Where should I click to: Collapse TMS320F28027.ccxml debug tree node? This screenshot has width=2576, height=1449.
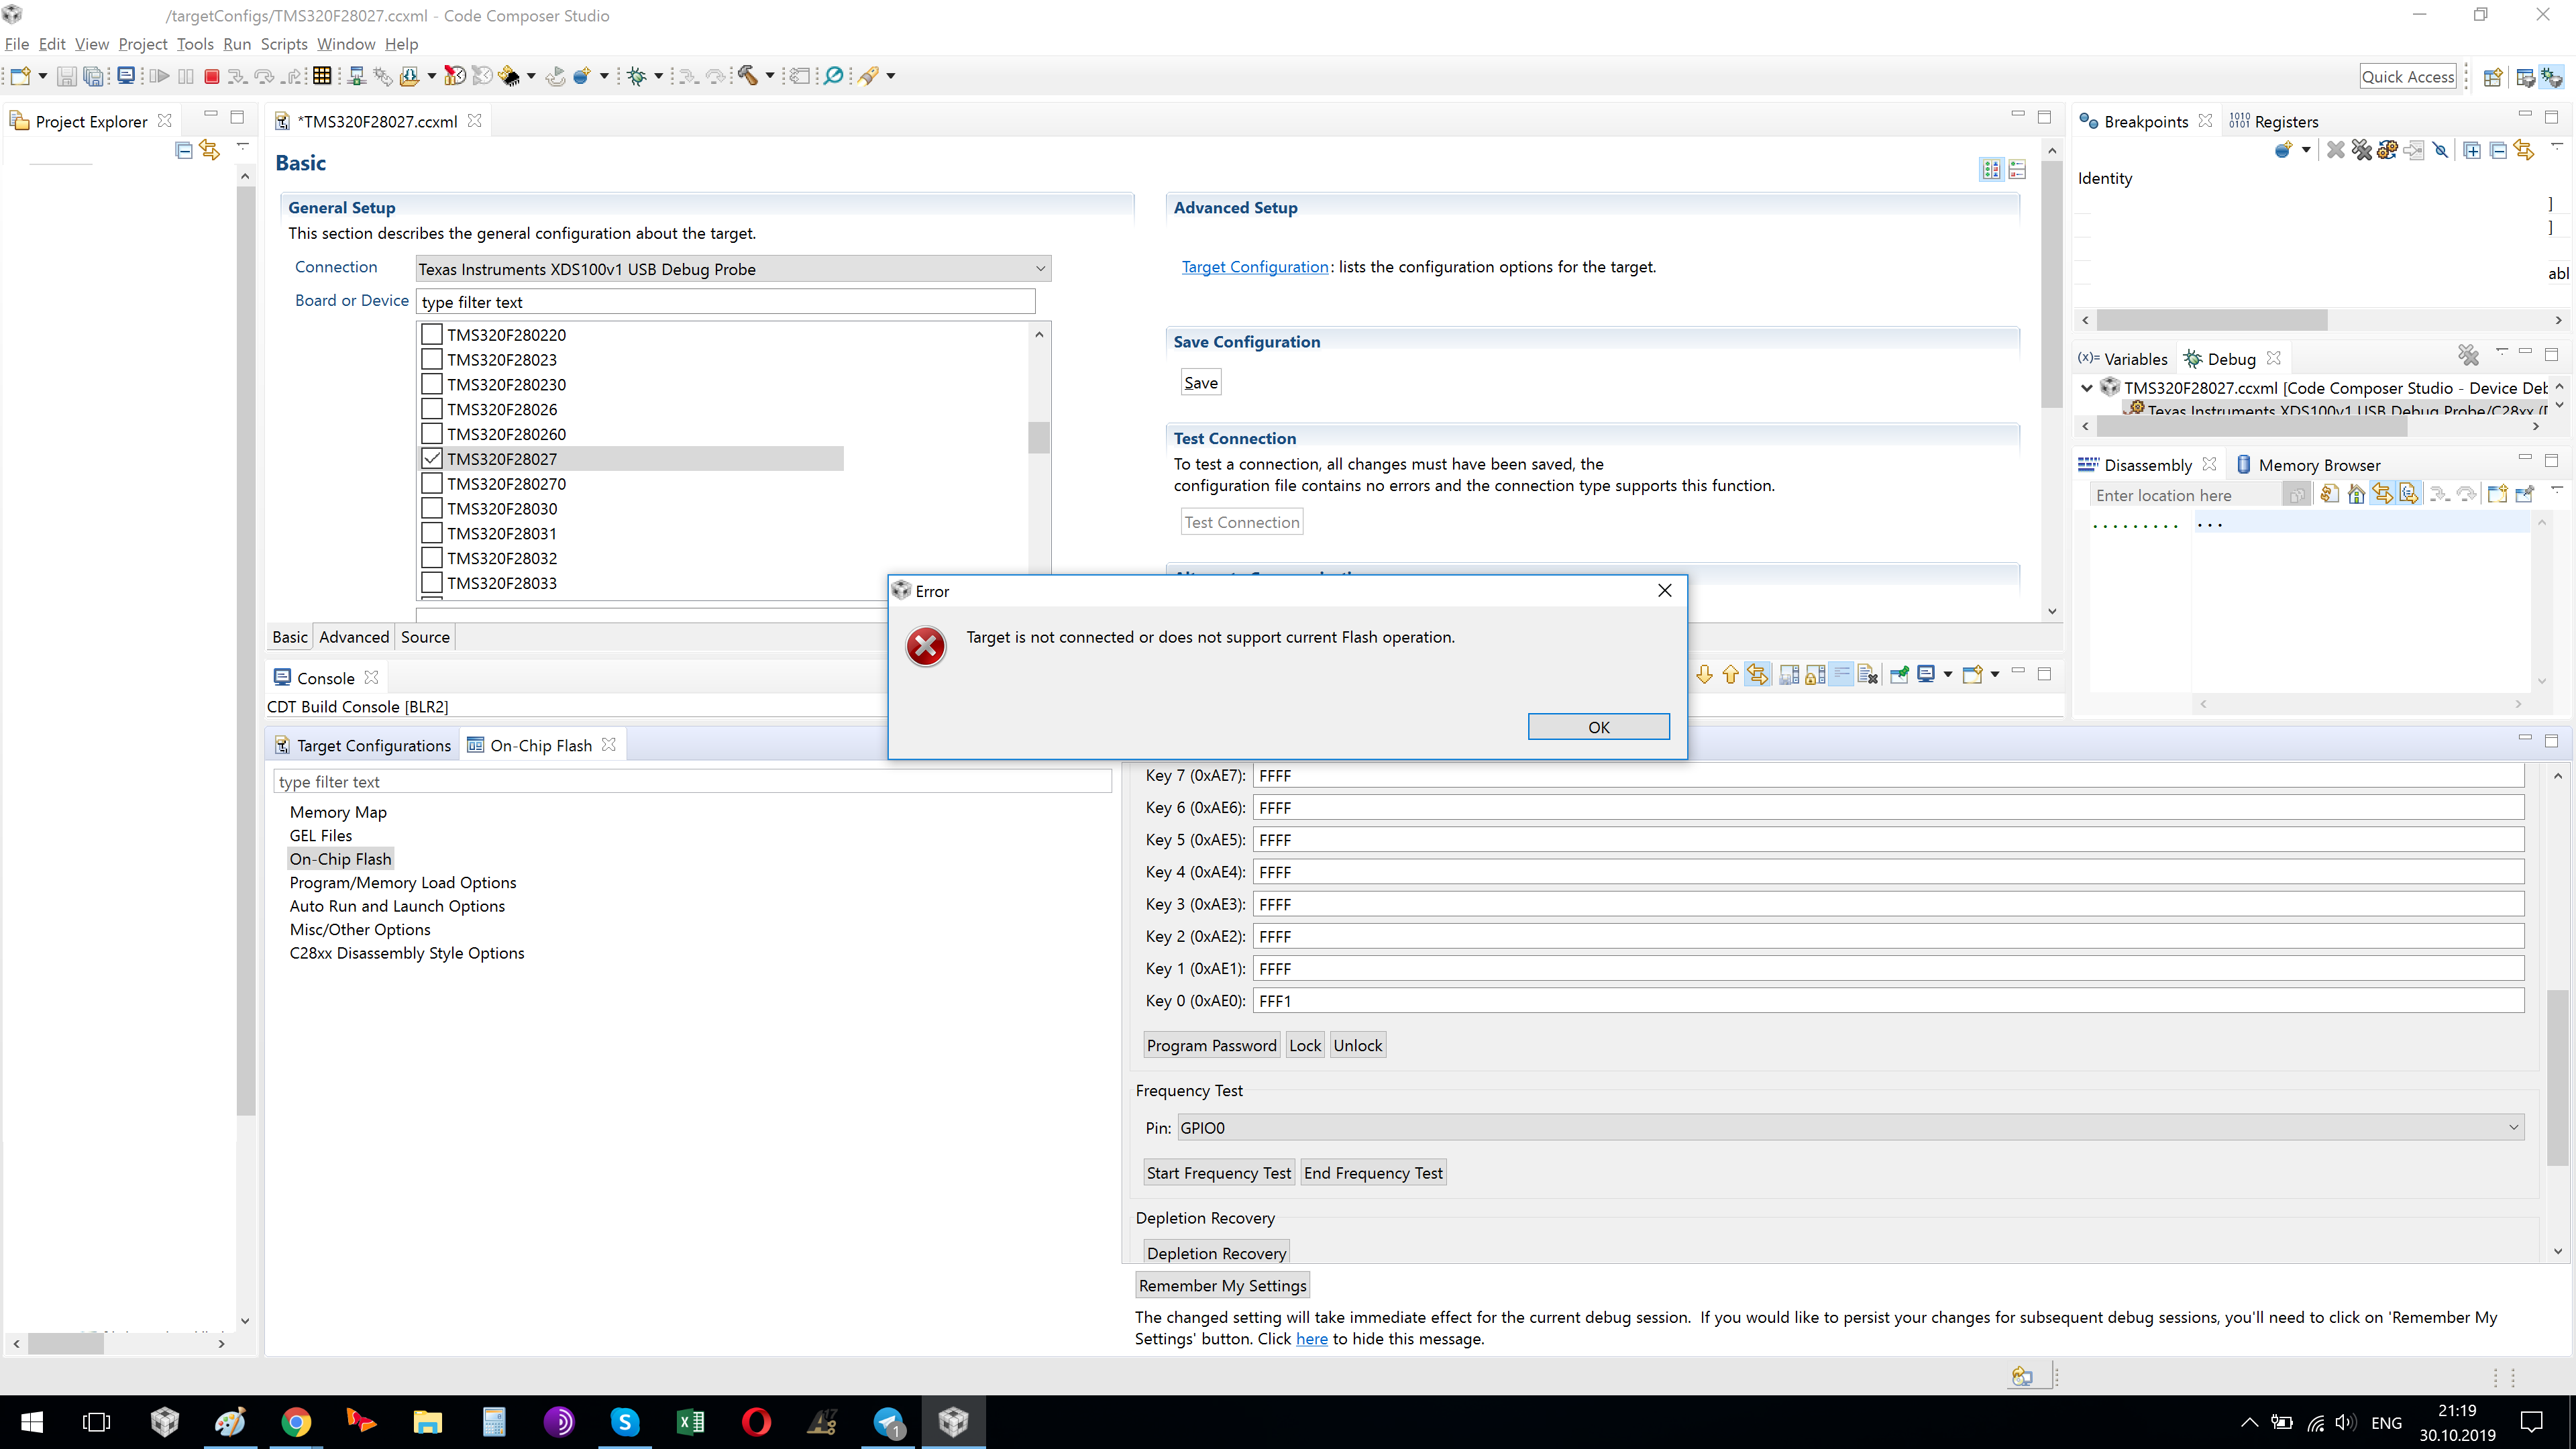[x=2088, y=388]
